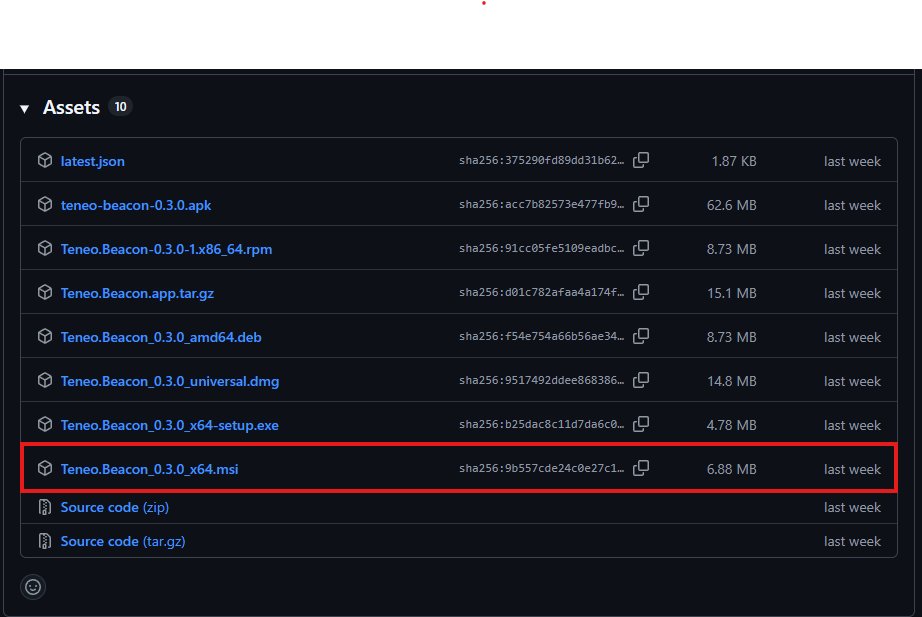Click the zip file icon beside Source code (zip)
Image resolution: width=922 pixels, height=617 pixels.
click(x=45, y=507)
